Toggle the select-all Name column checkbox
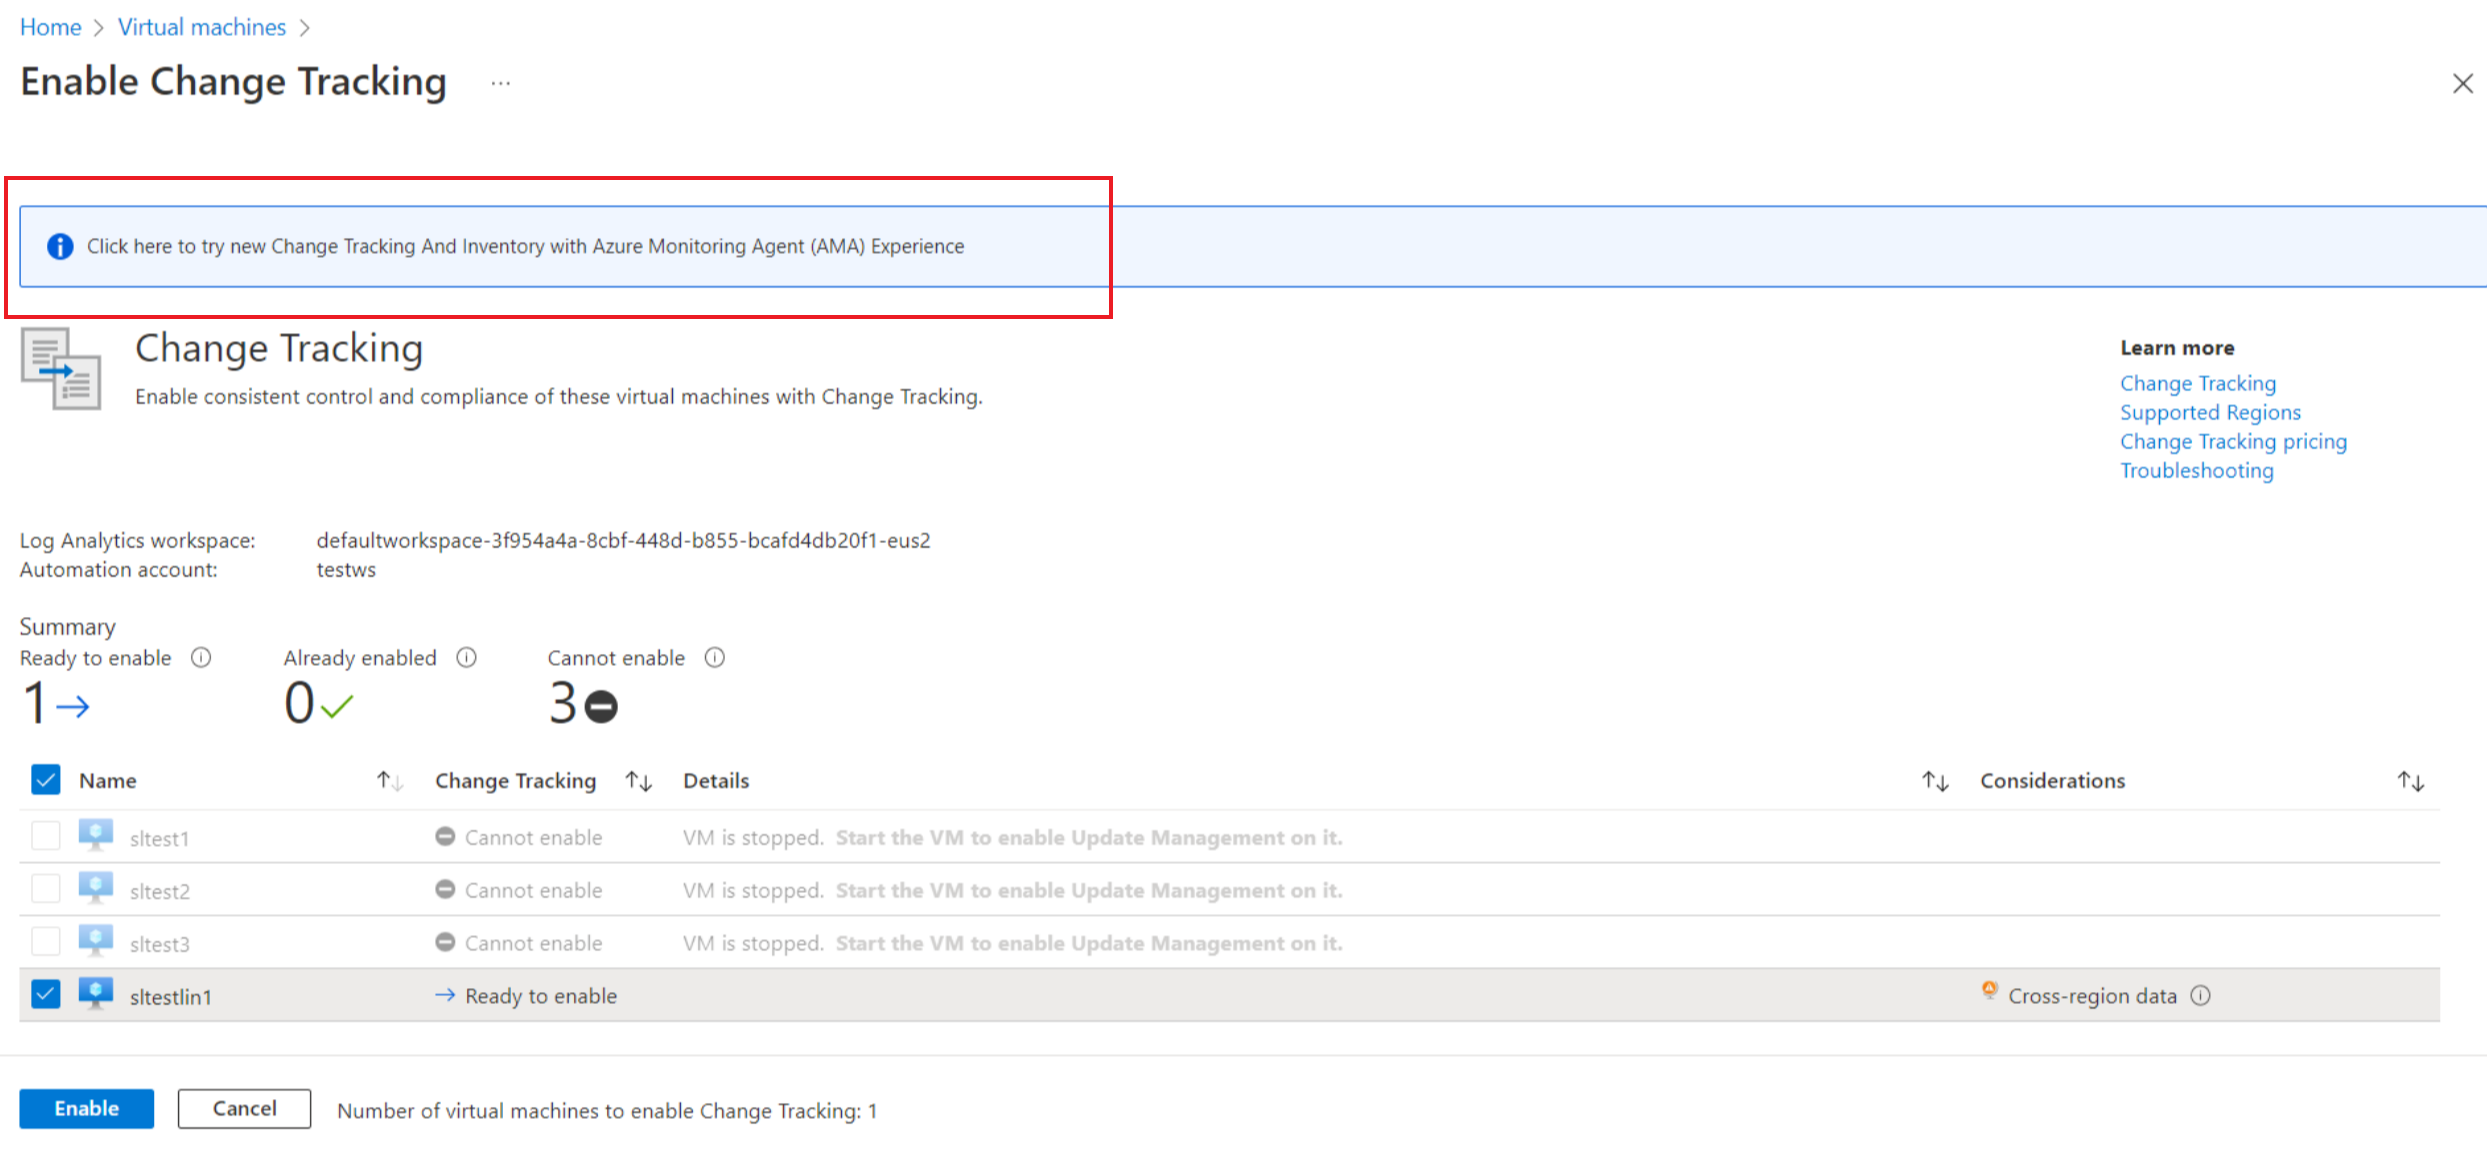 coord(44,779)
